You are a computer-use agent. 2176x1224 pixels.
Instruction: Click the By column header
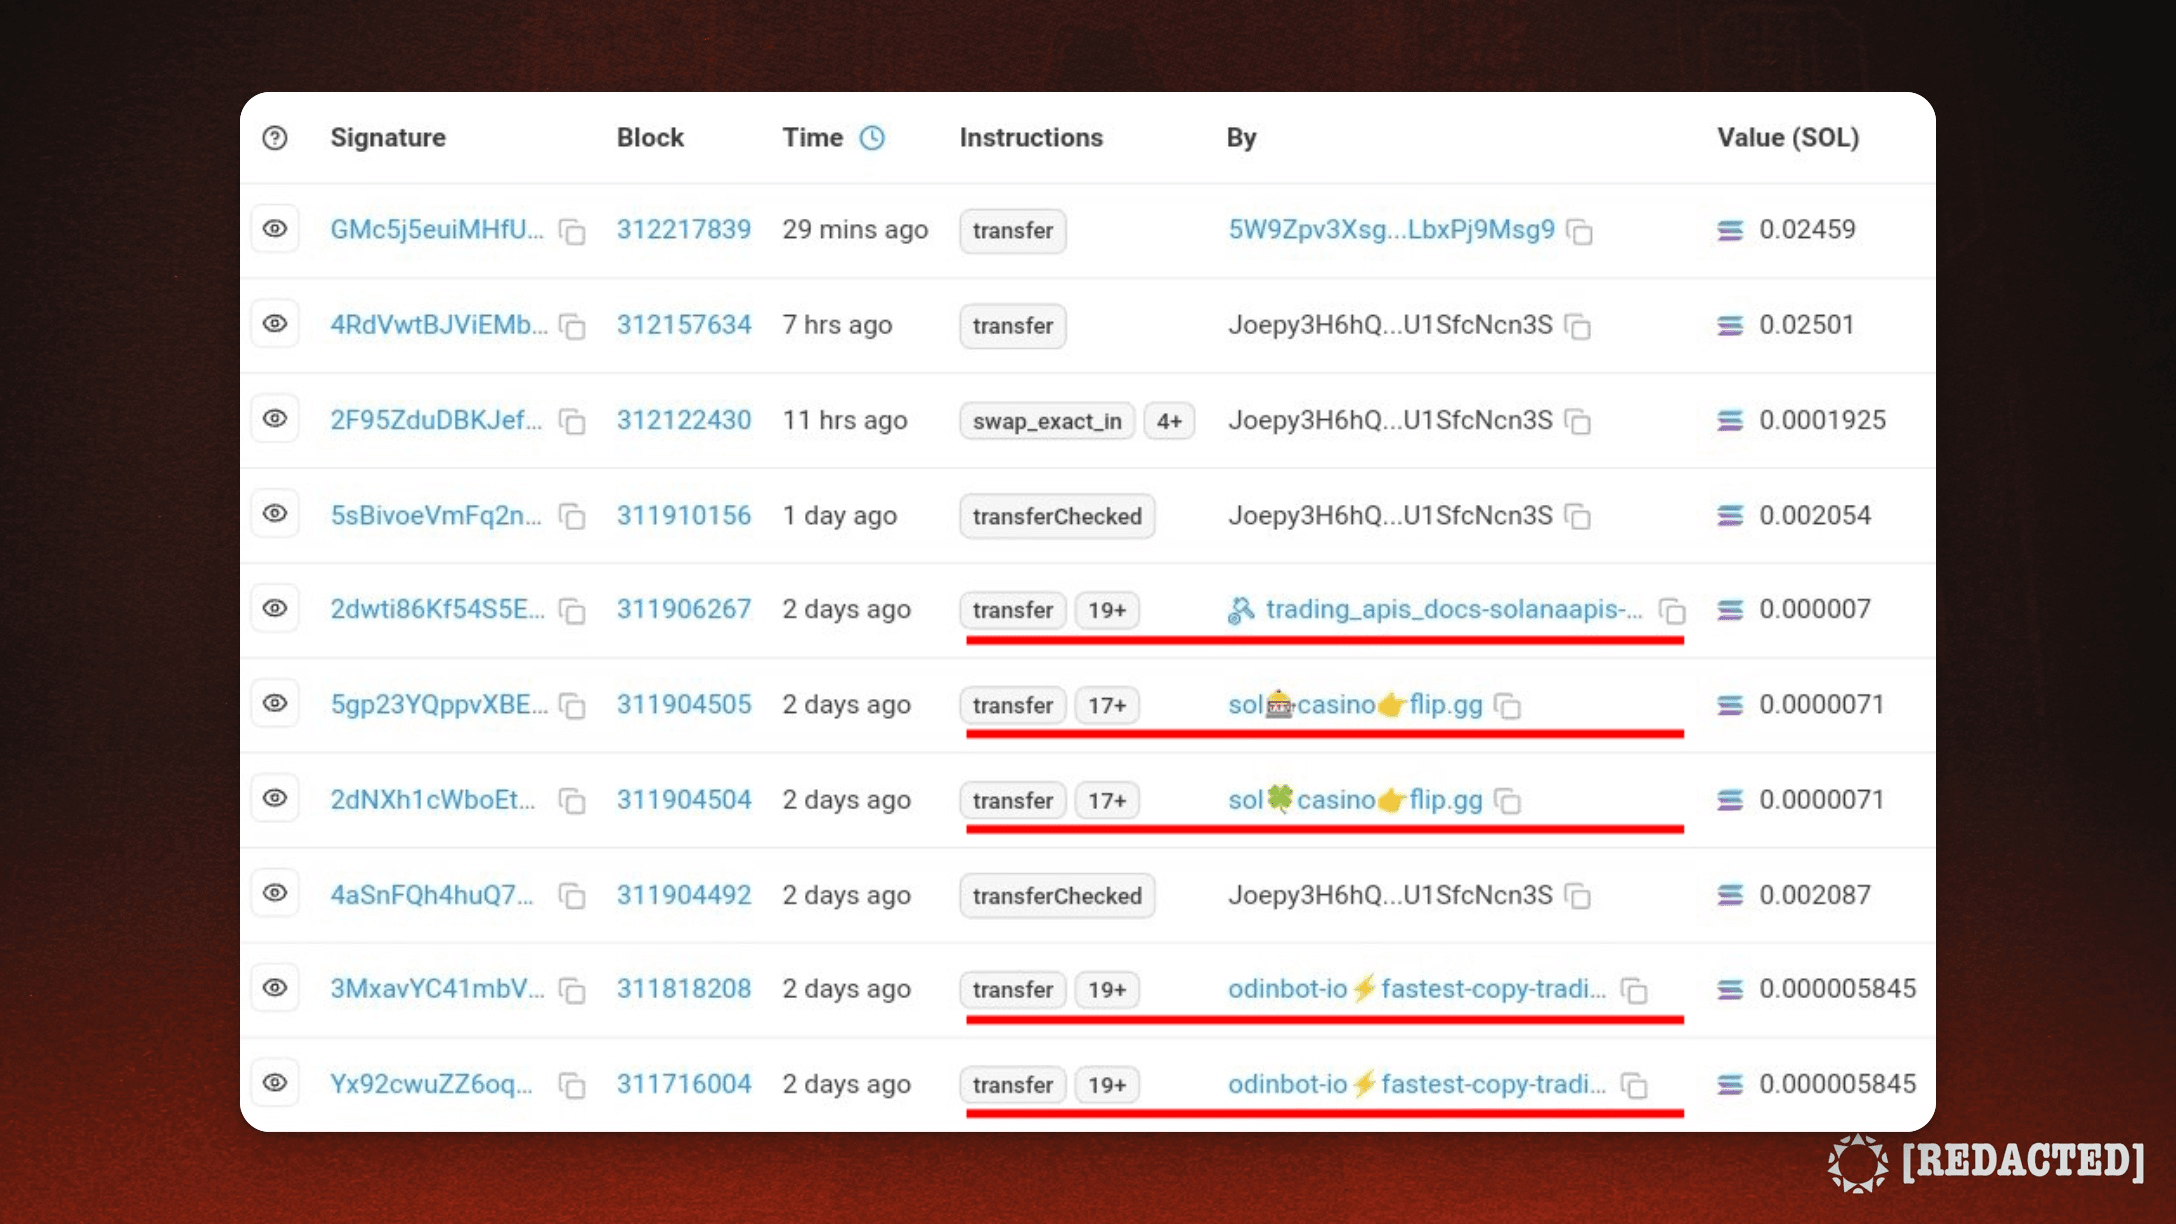(1241, 138)
